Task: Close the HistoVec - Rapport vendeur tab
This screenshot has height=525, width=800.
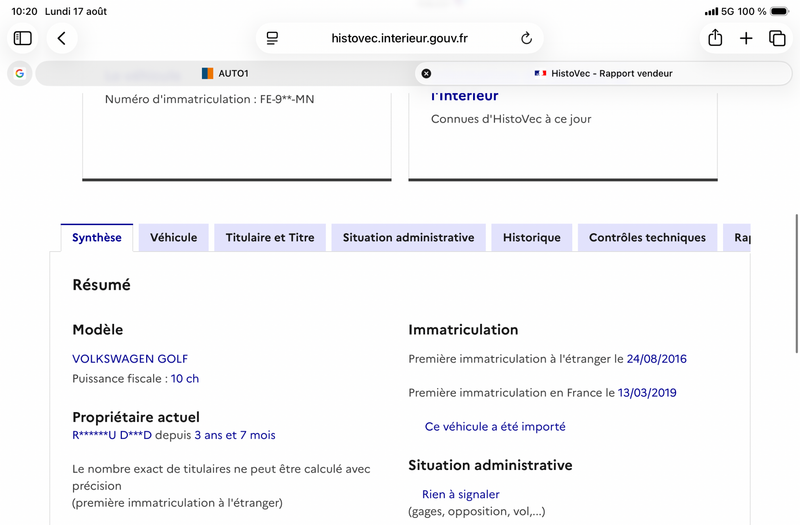Action: 426,73
